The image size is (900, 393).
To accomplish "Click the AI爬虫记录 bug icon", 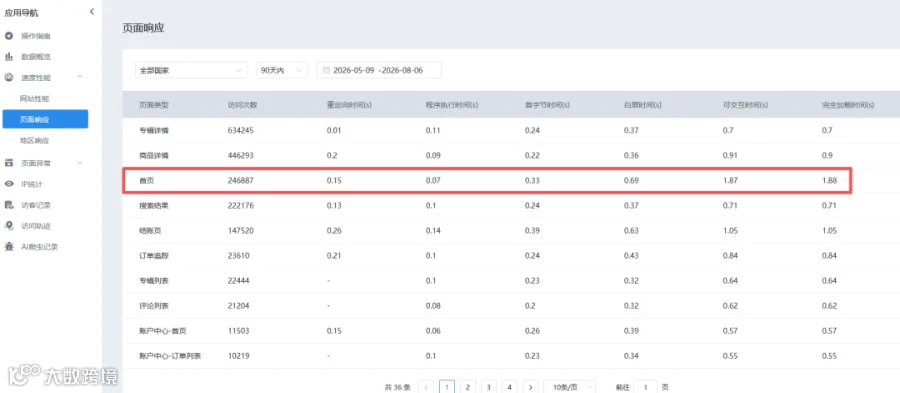I will tap(9, 247).
